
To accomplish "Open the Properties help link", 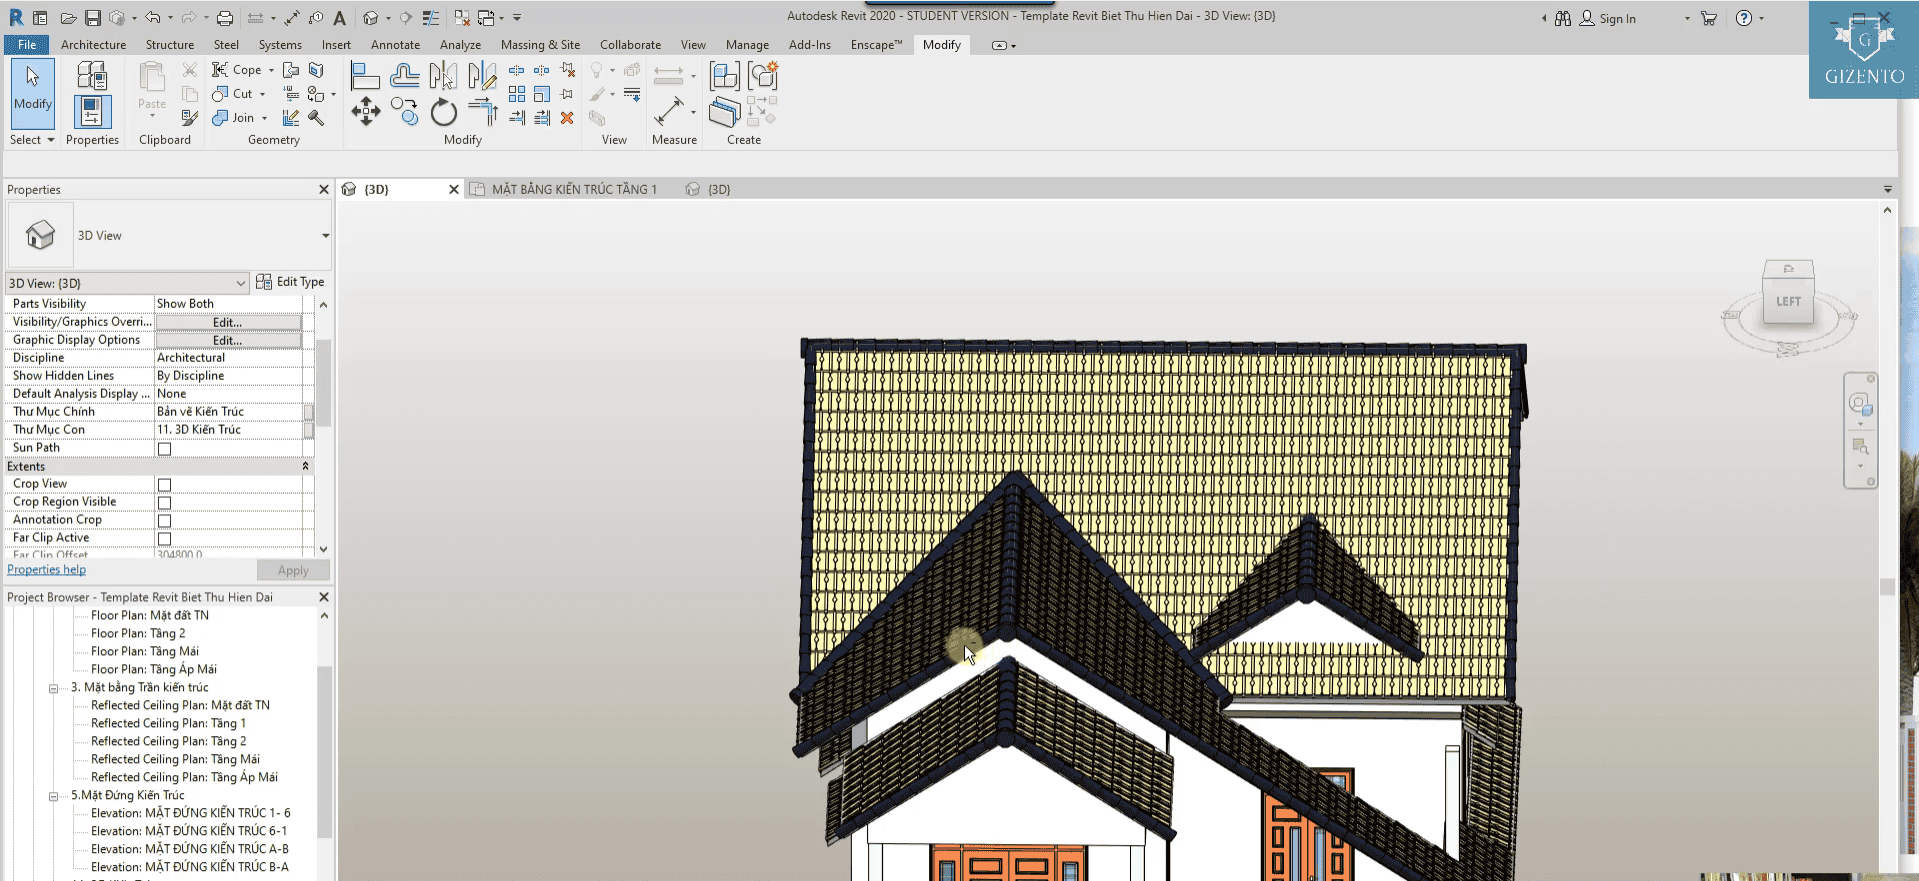I will [x=46, y=570].
